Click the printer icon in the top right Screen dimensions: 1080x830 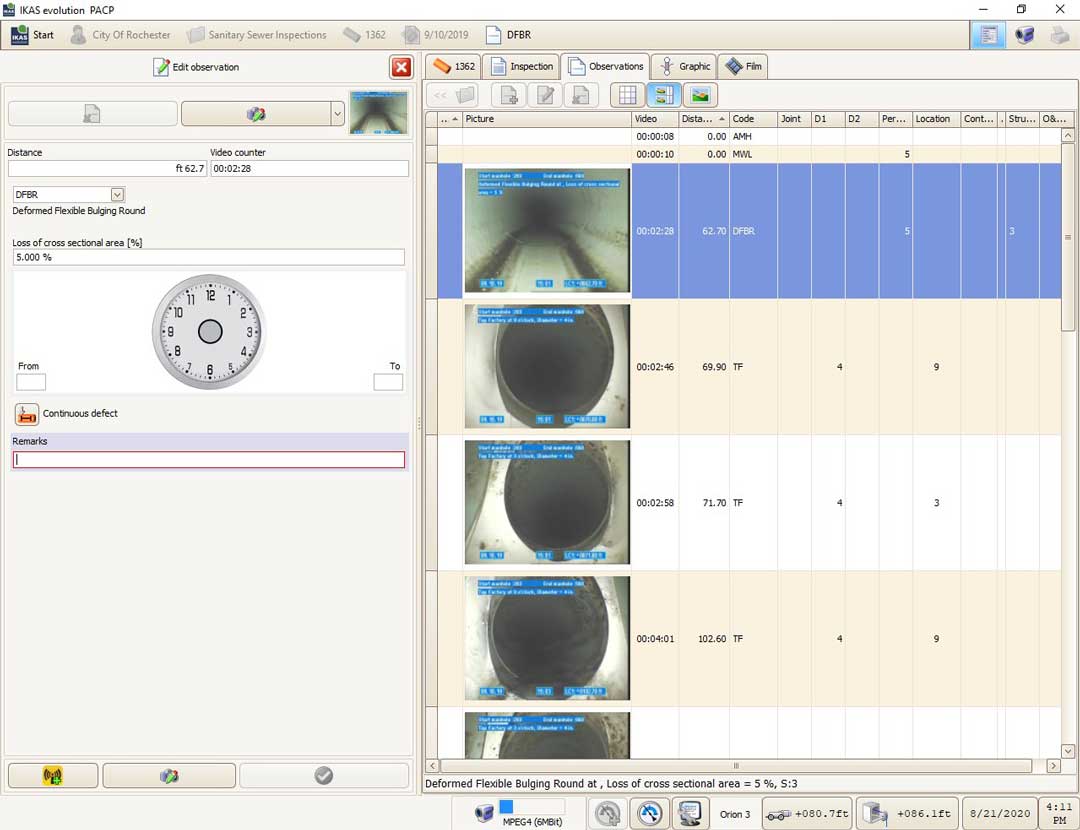(x=1060, y=35)
